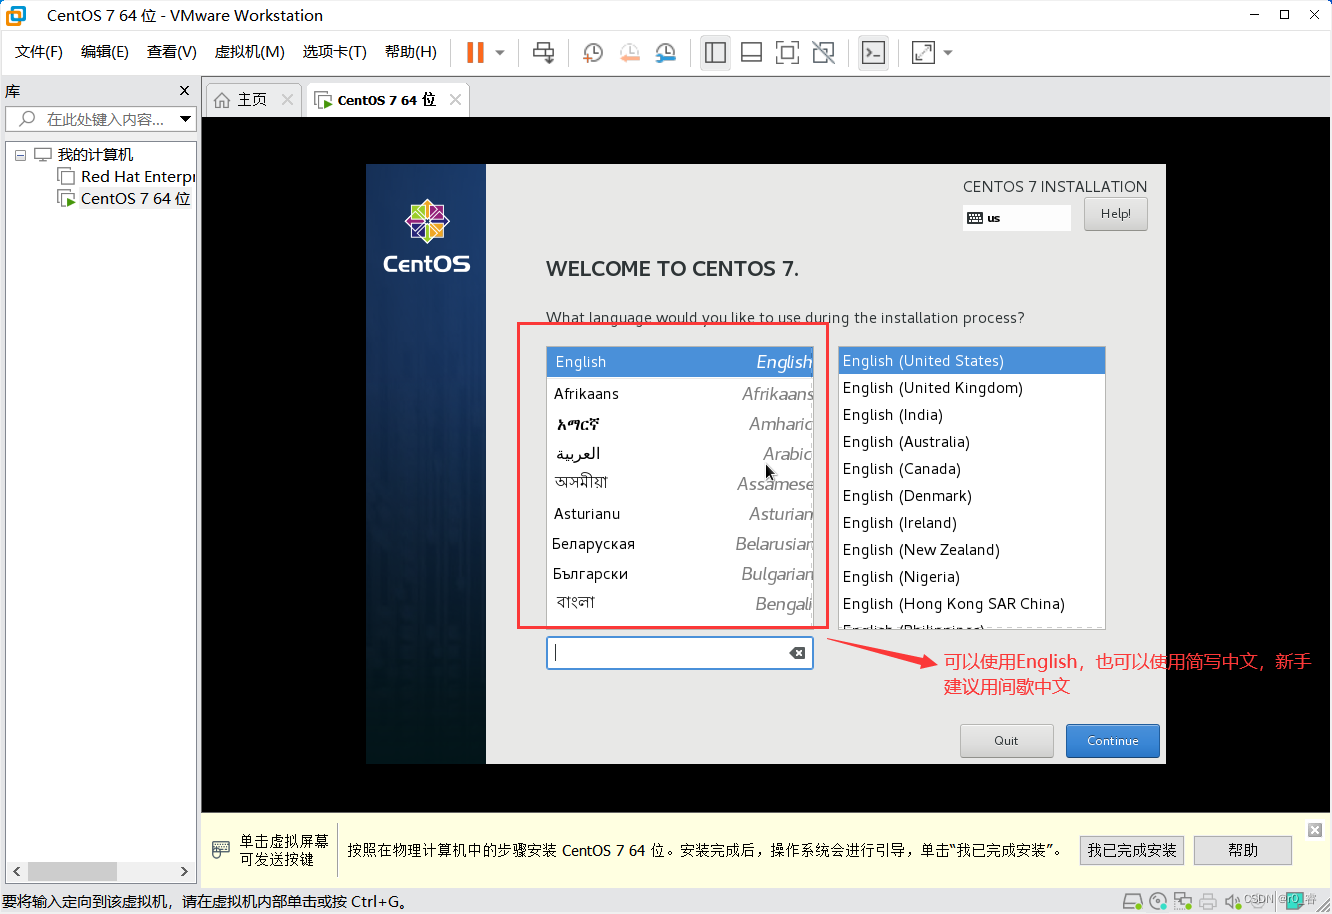
Task: Open the 文件(F) menu
Action: click(39, 52)
